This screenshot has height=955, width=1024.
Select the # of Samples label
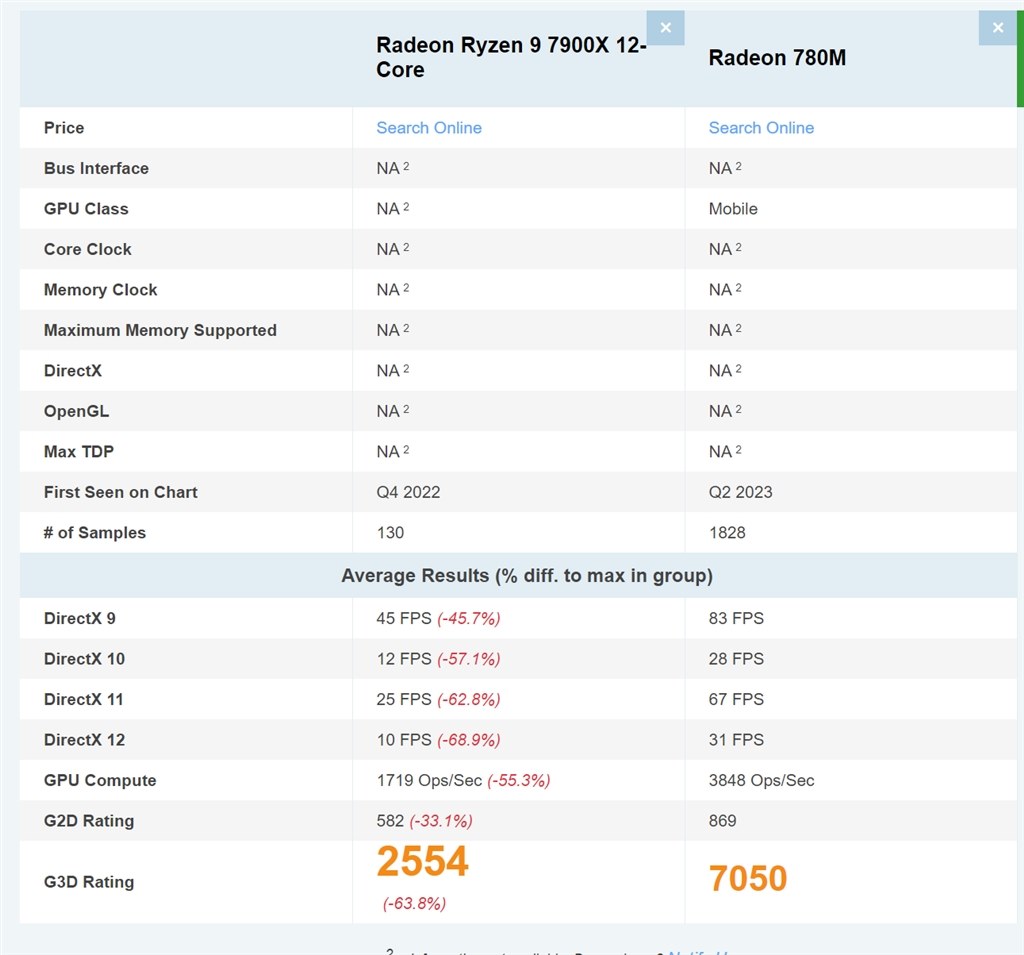coord(95,533)
